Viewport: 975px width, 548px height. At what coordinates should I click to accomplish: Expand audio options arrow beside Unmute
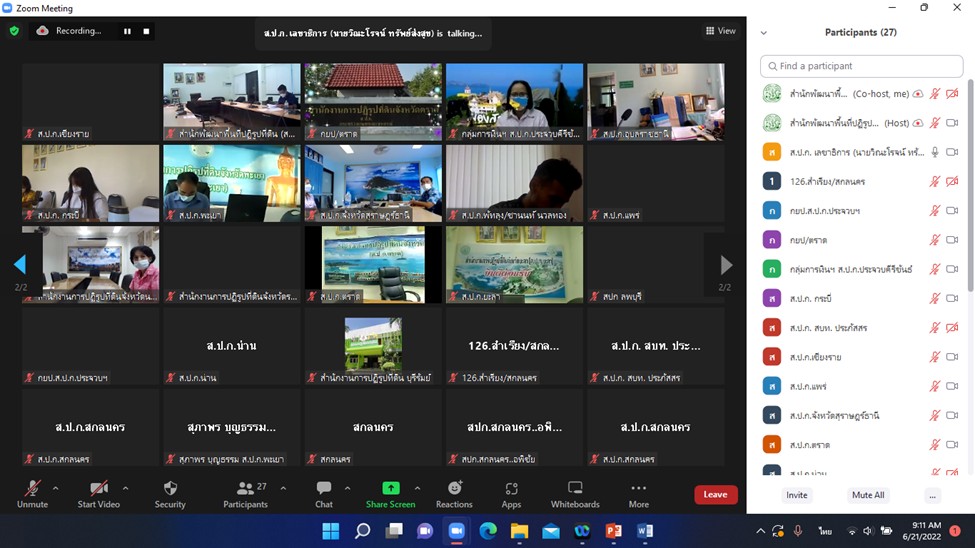pyautogui.click(x=55, y=488)
